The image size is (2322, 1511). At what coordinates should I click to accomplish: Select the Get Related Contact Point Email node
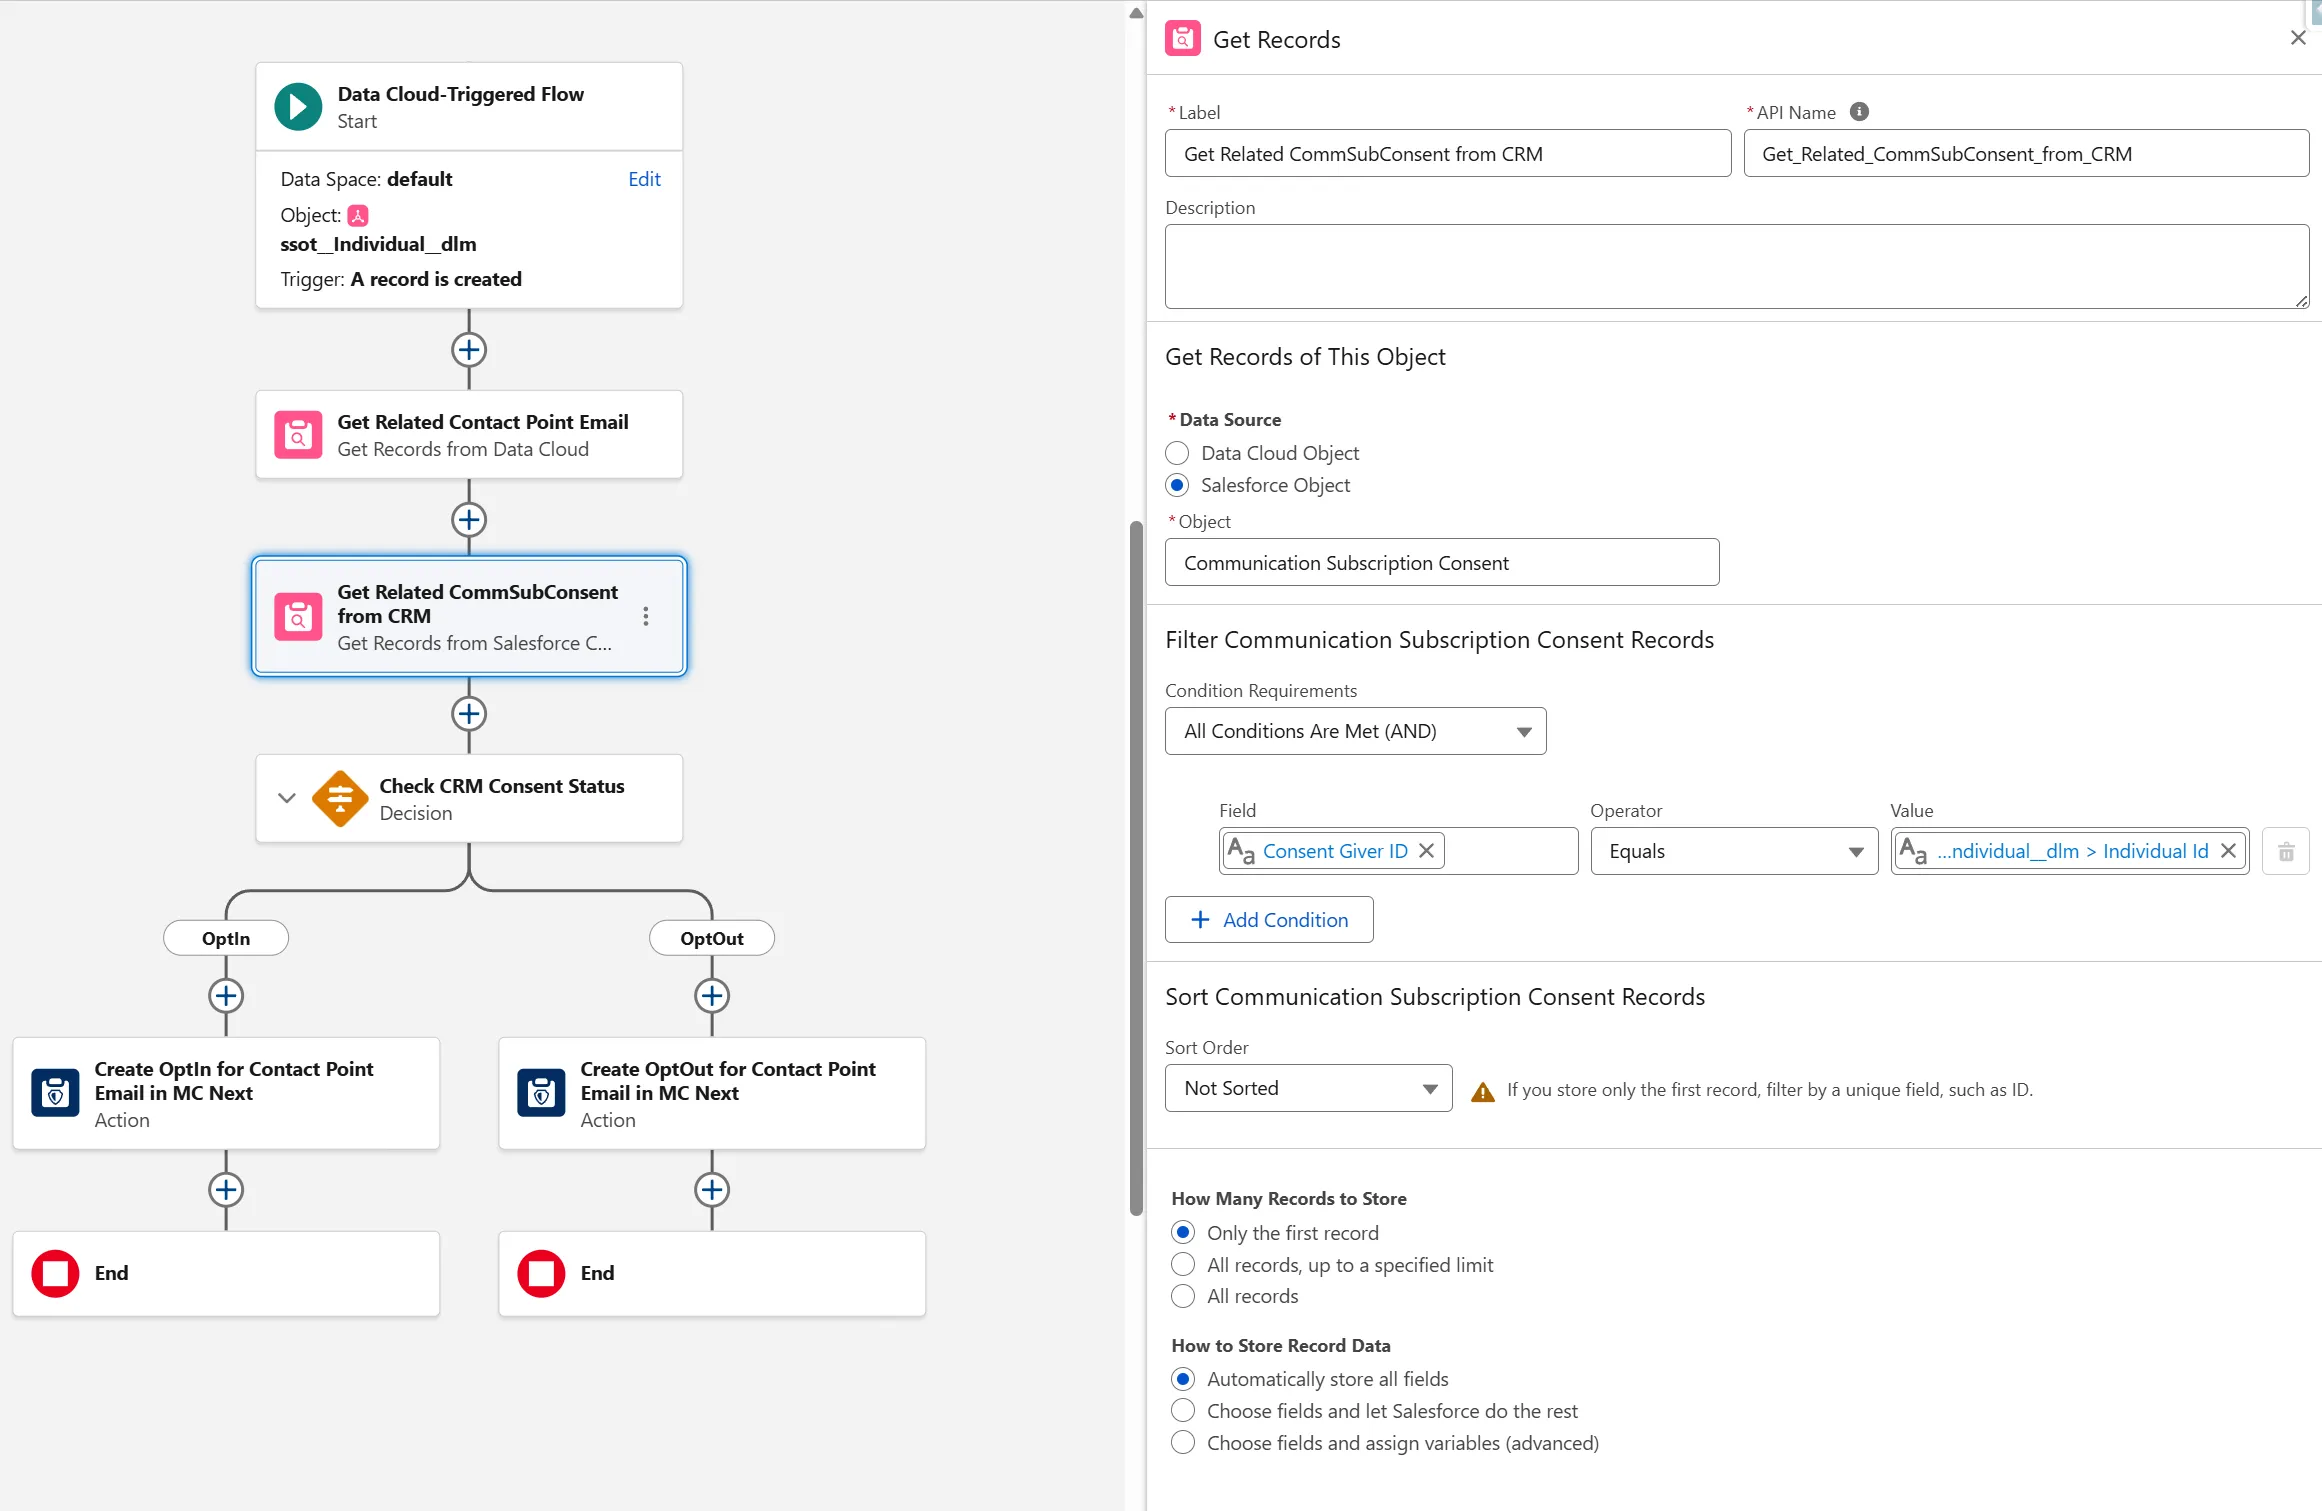pos(469,435)
